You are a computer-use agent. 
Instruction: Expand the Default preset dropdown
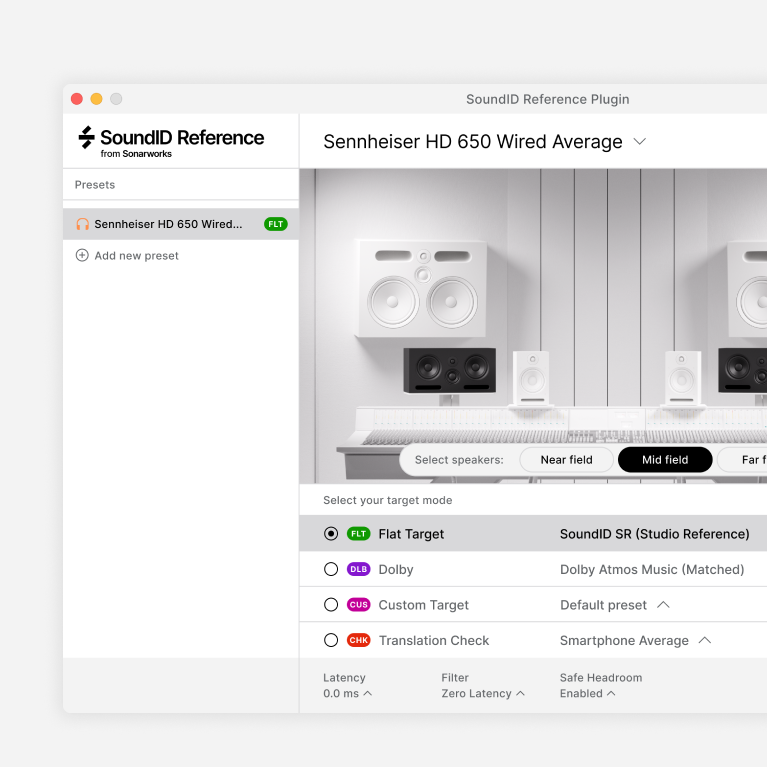pyautogui.click(x=662, y=605)
